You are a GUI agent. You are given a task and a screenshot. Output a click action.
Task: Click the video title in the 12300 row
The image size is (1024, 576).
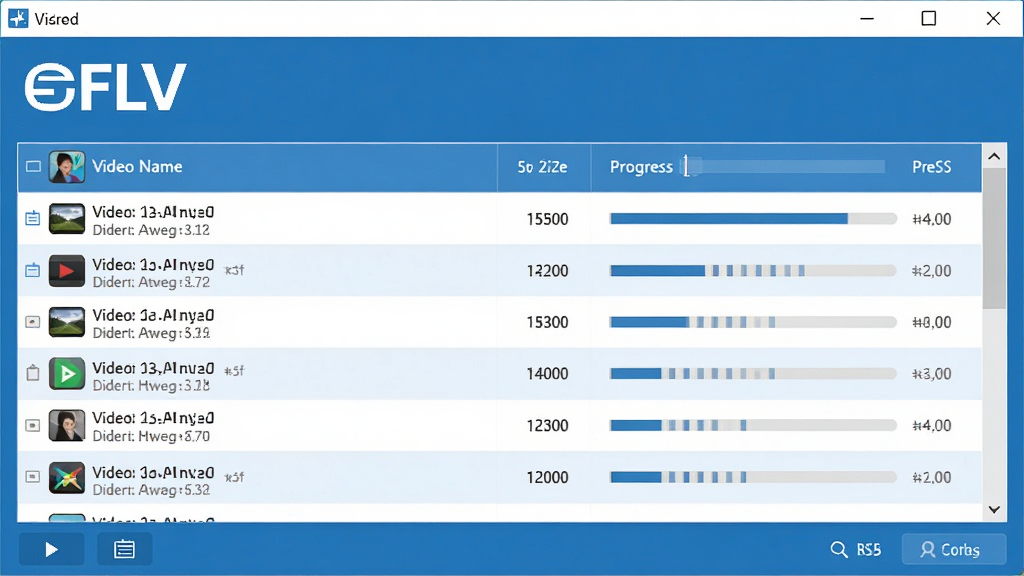(153, 418)
